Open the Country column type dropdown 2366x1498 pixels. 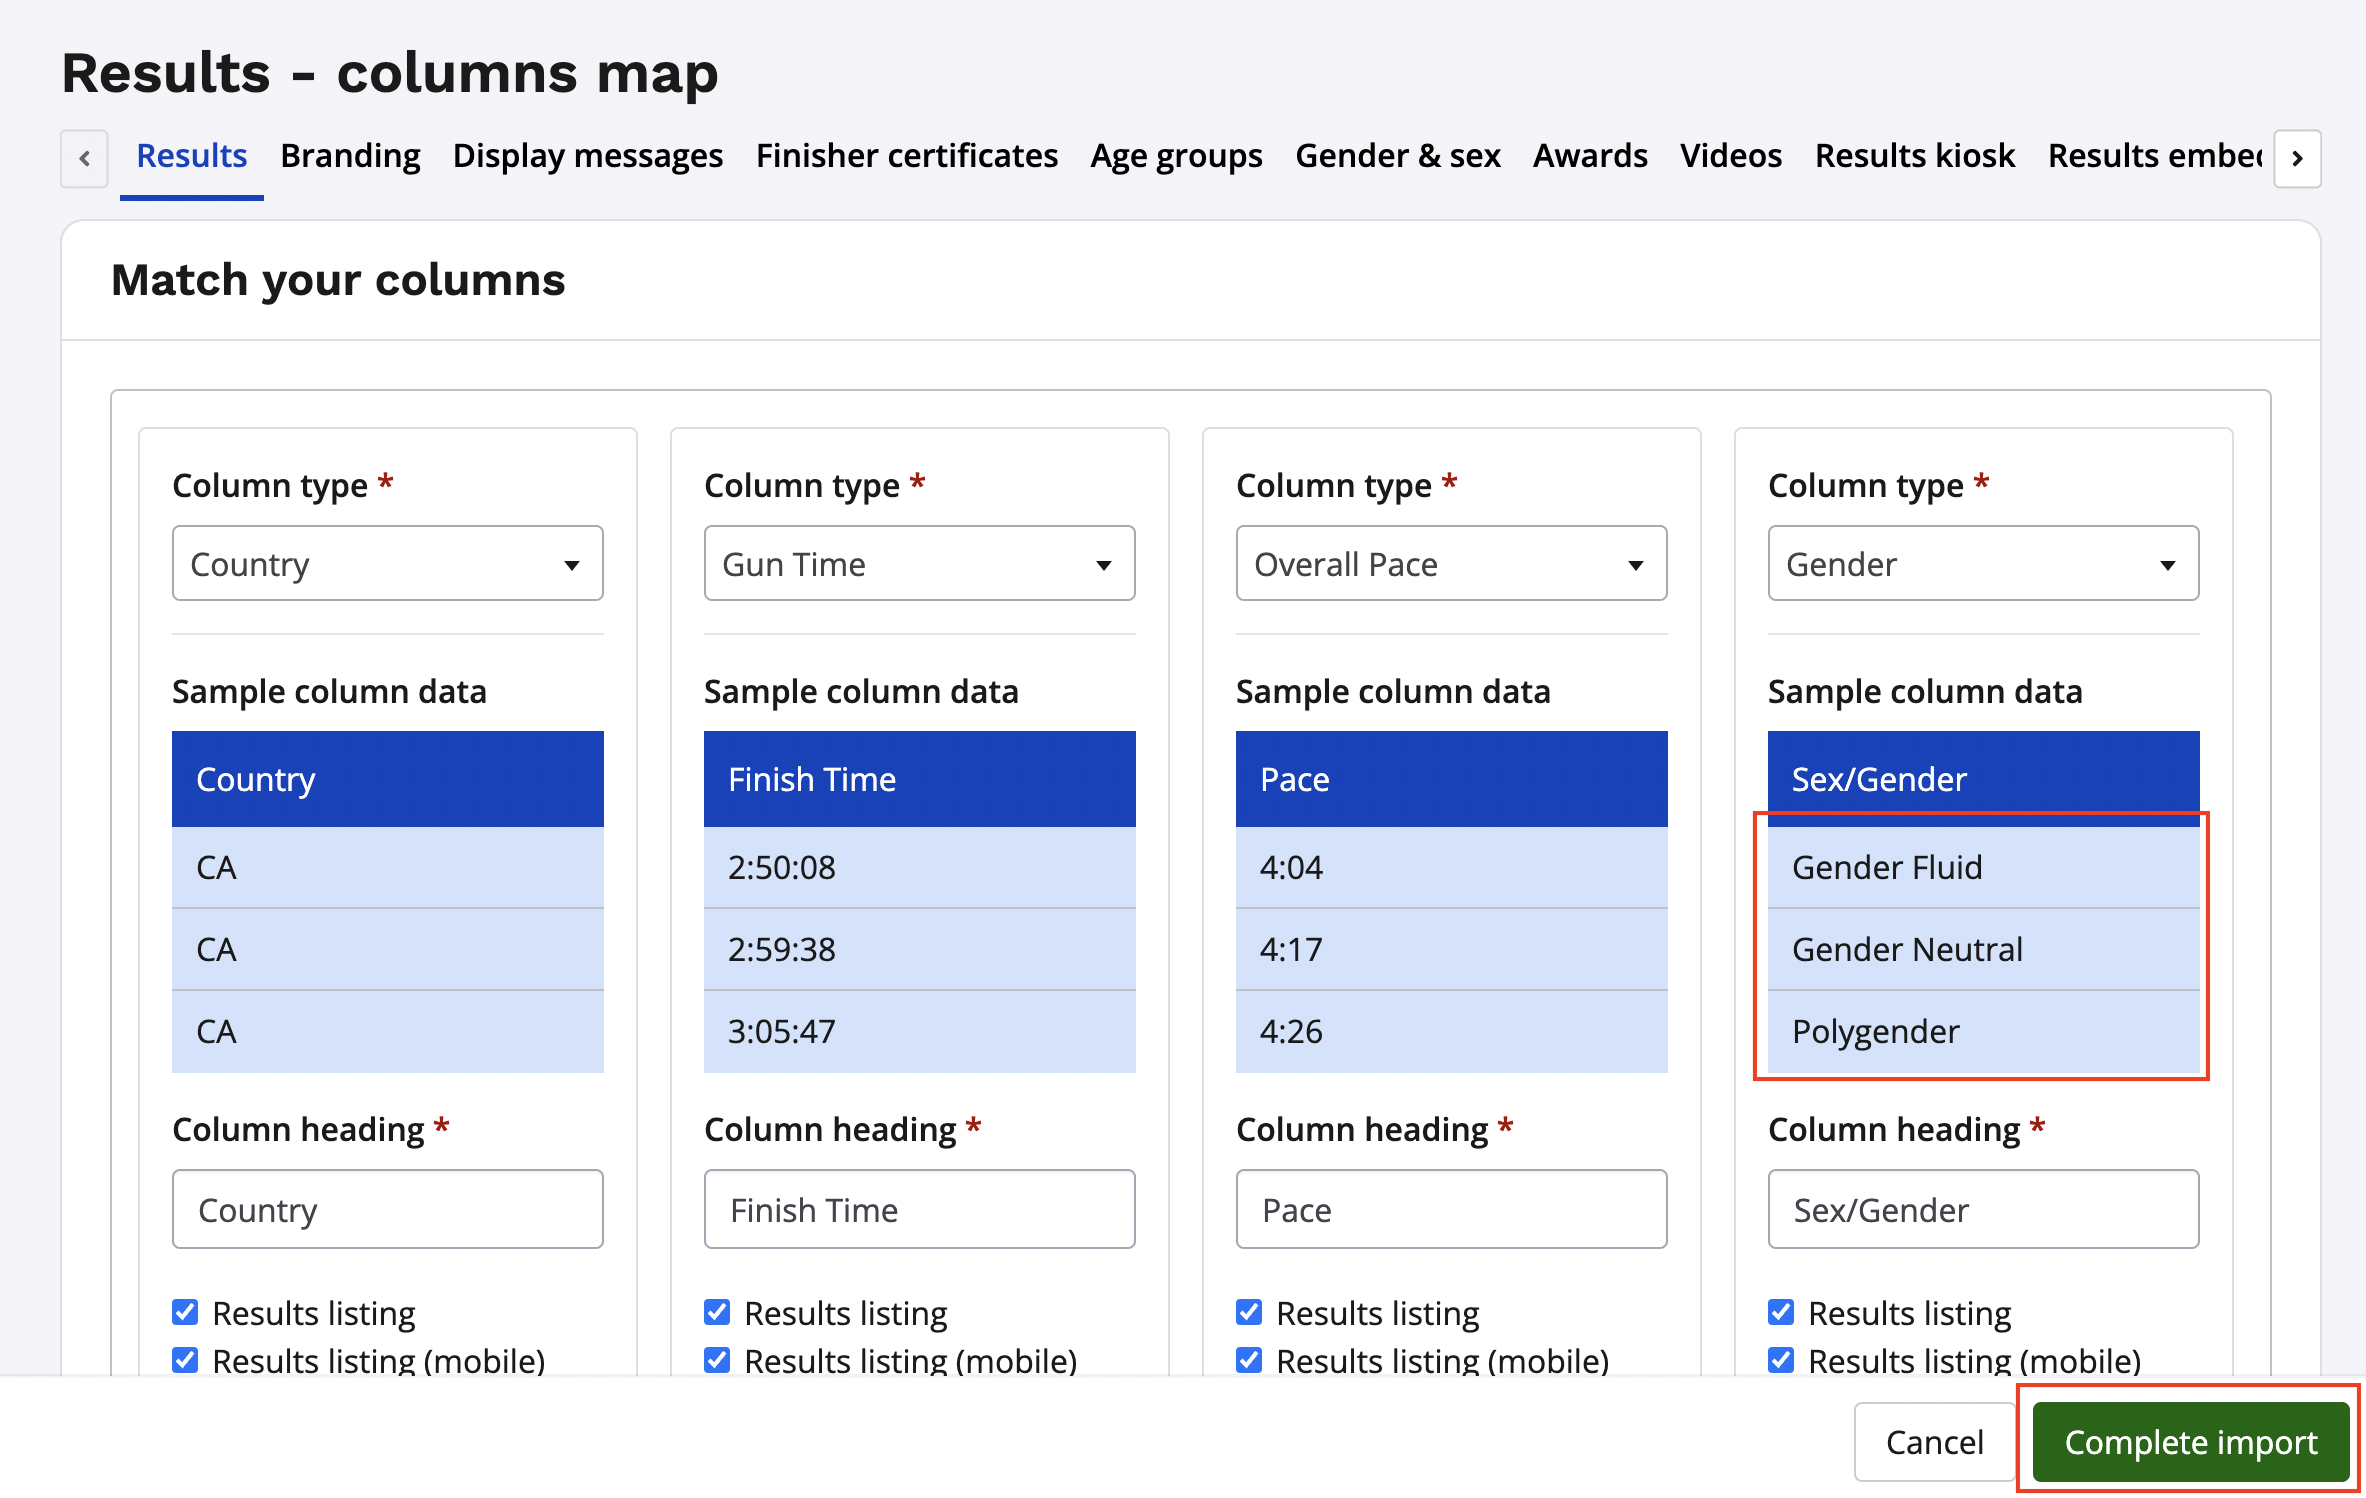coord(387,564)
